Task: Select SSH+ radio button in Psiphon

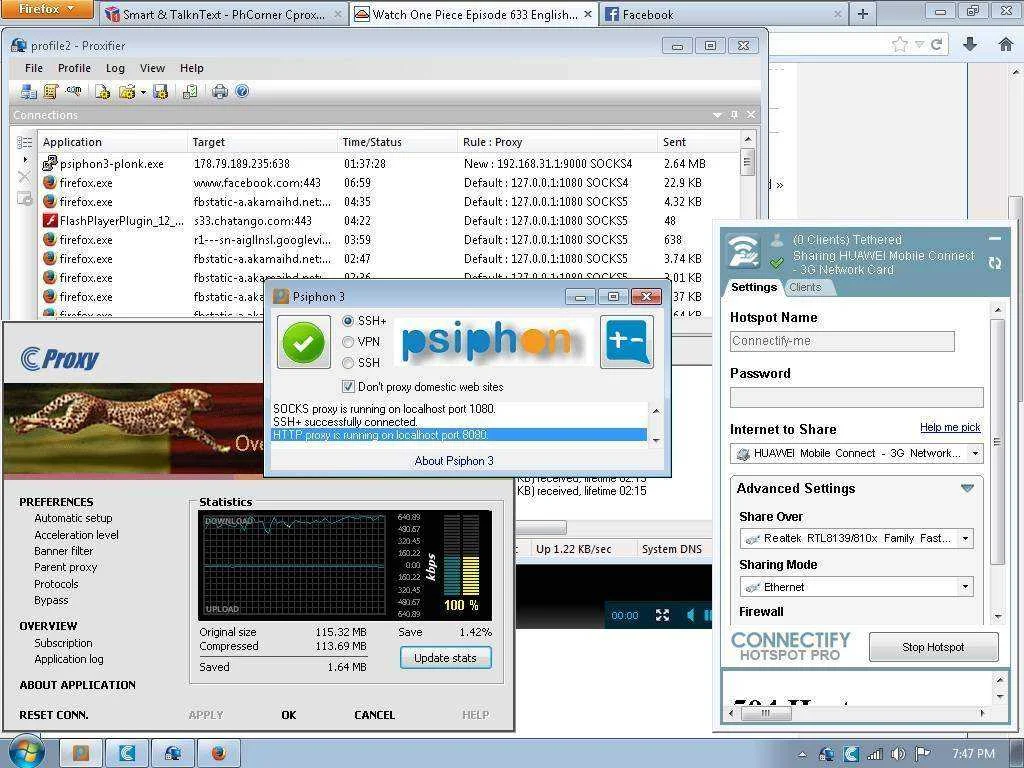Action: point(348,321)
